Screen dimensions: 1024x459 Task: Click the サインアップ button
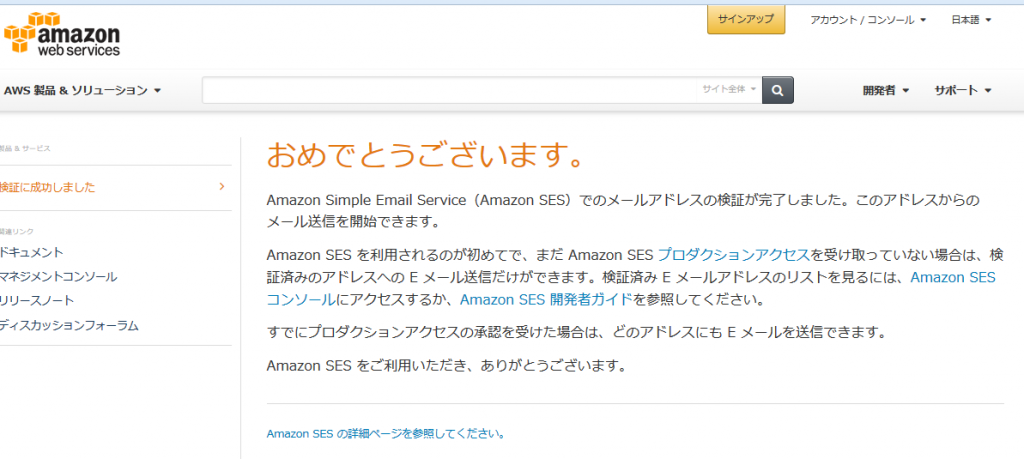(746, 20)
